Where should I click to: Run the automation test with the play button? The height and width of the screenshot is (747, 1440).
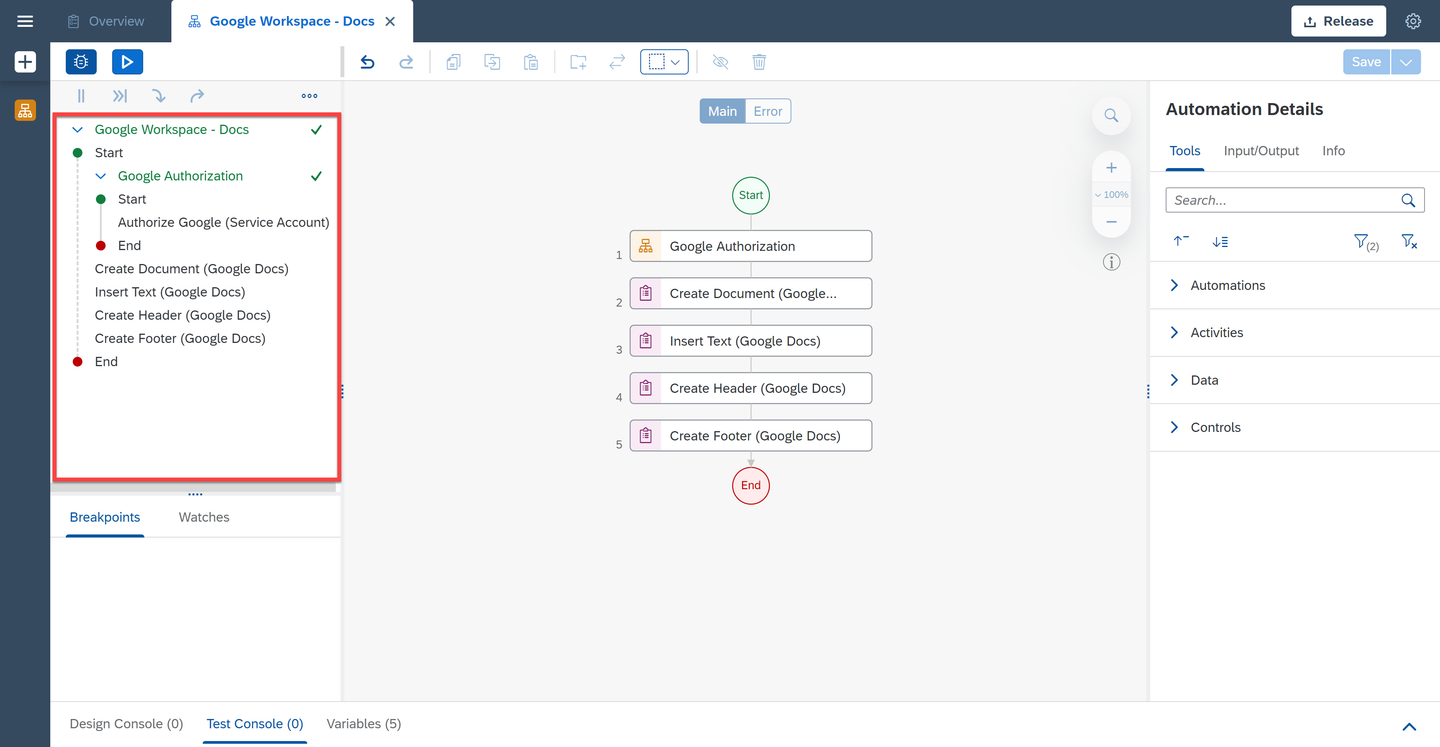click(x=127, y=62)
